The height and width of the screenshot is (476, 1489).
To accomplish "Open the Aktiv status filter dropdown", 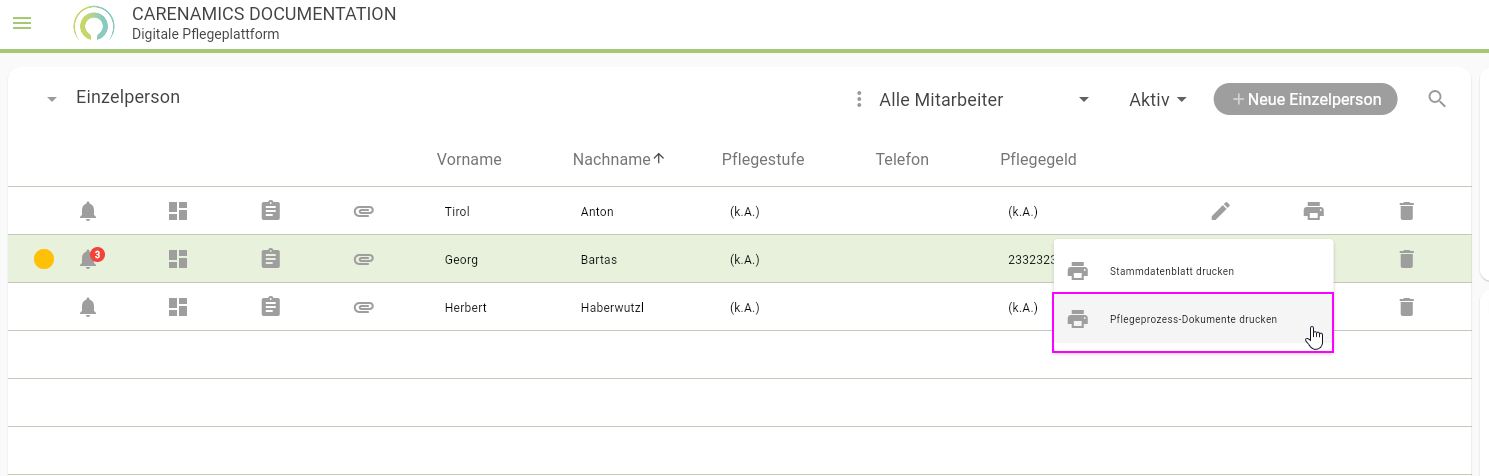I will 1158,99.
